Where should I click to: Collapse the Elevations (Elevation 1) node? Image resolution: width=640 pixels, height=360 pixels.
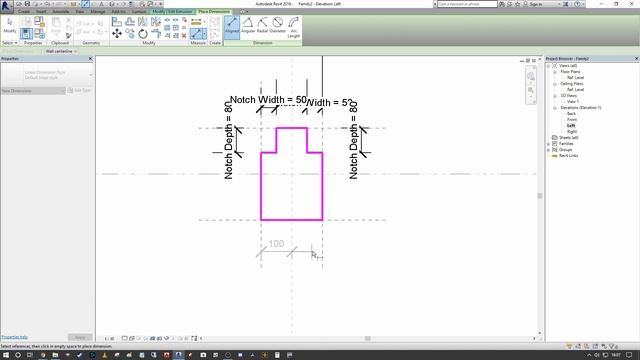click(555, 108)
